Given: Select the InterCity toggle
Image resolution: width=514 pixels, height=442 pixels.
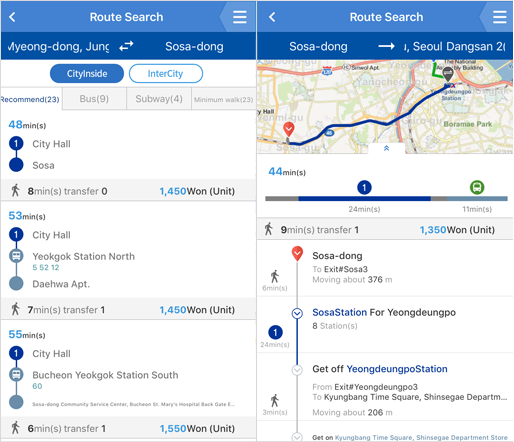Looking at the screenshot, I should 166,73.
